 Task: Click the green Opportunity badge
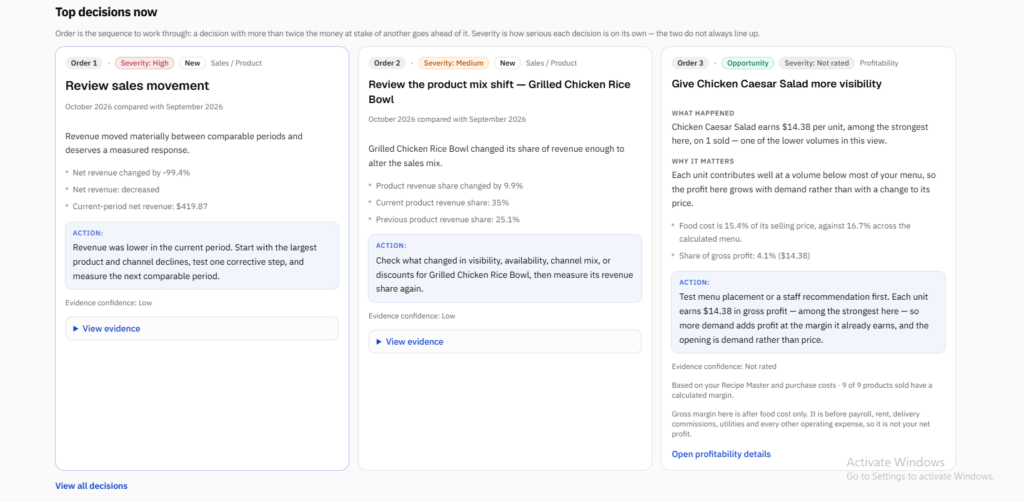[748, 63]
